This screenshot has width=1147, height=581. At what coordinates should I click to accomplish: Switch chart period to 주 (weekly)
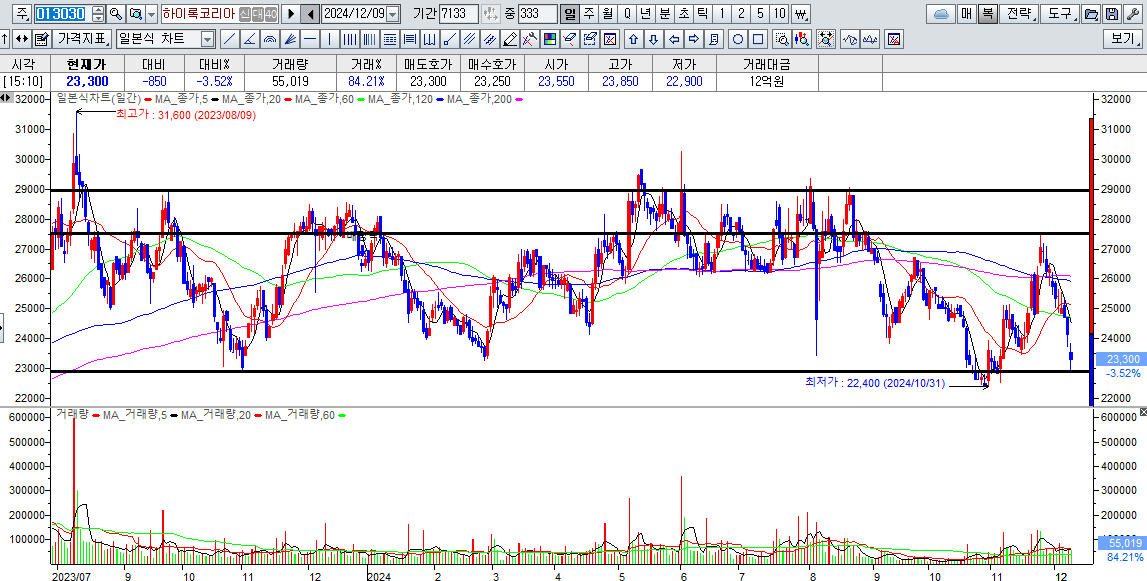(x=588, y=14)
